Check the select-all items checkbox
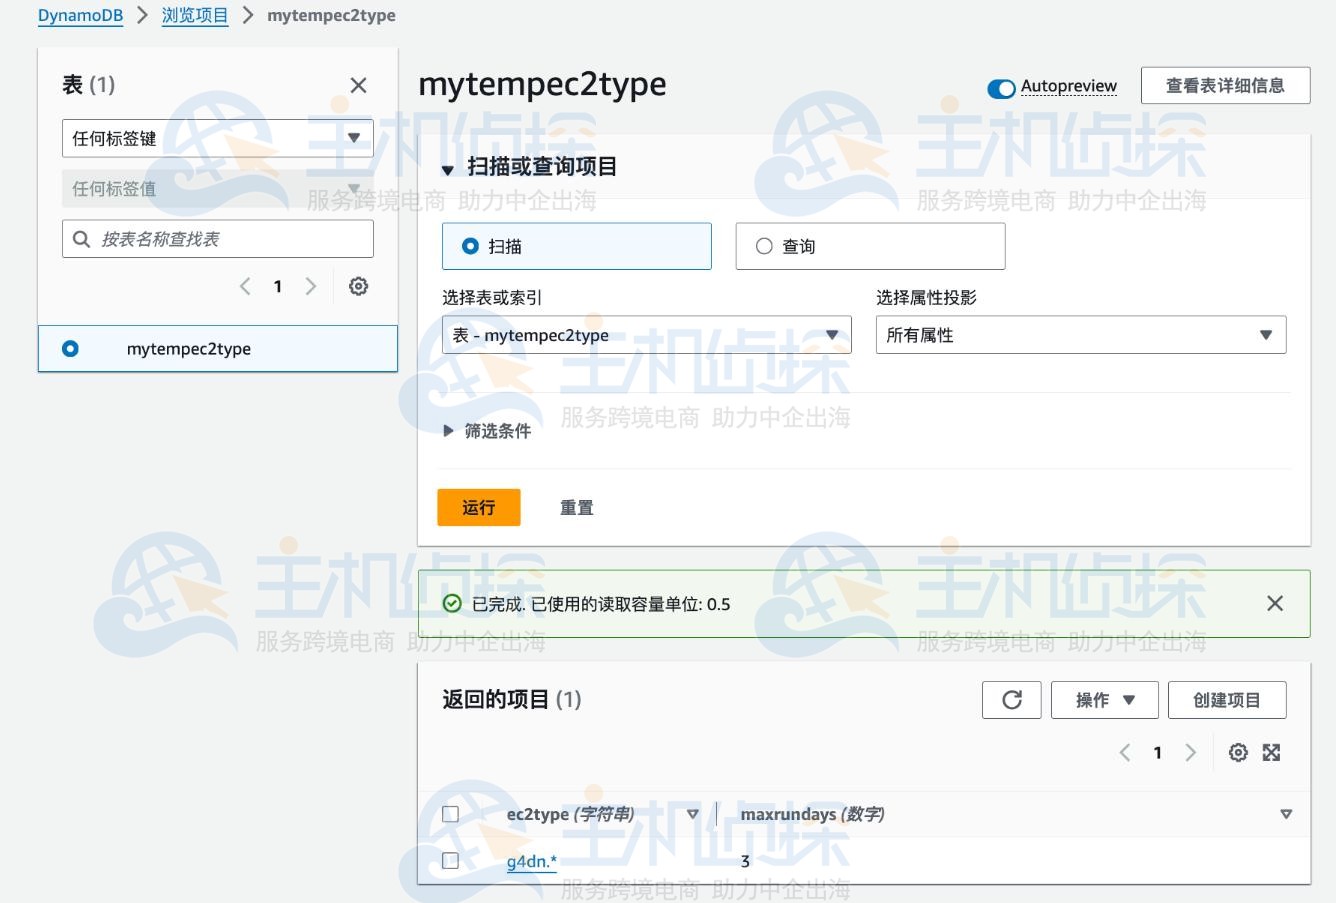 (x=449, y=814)
